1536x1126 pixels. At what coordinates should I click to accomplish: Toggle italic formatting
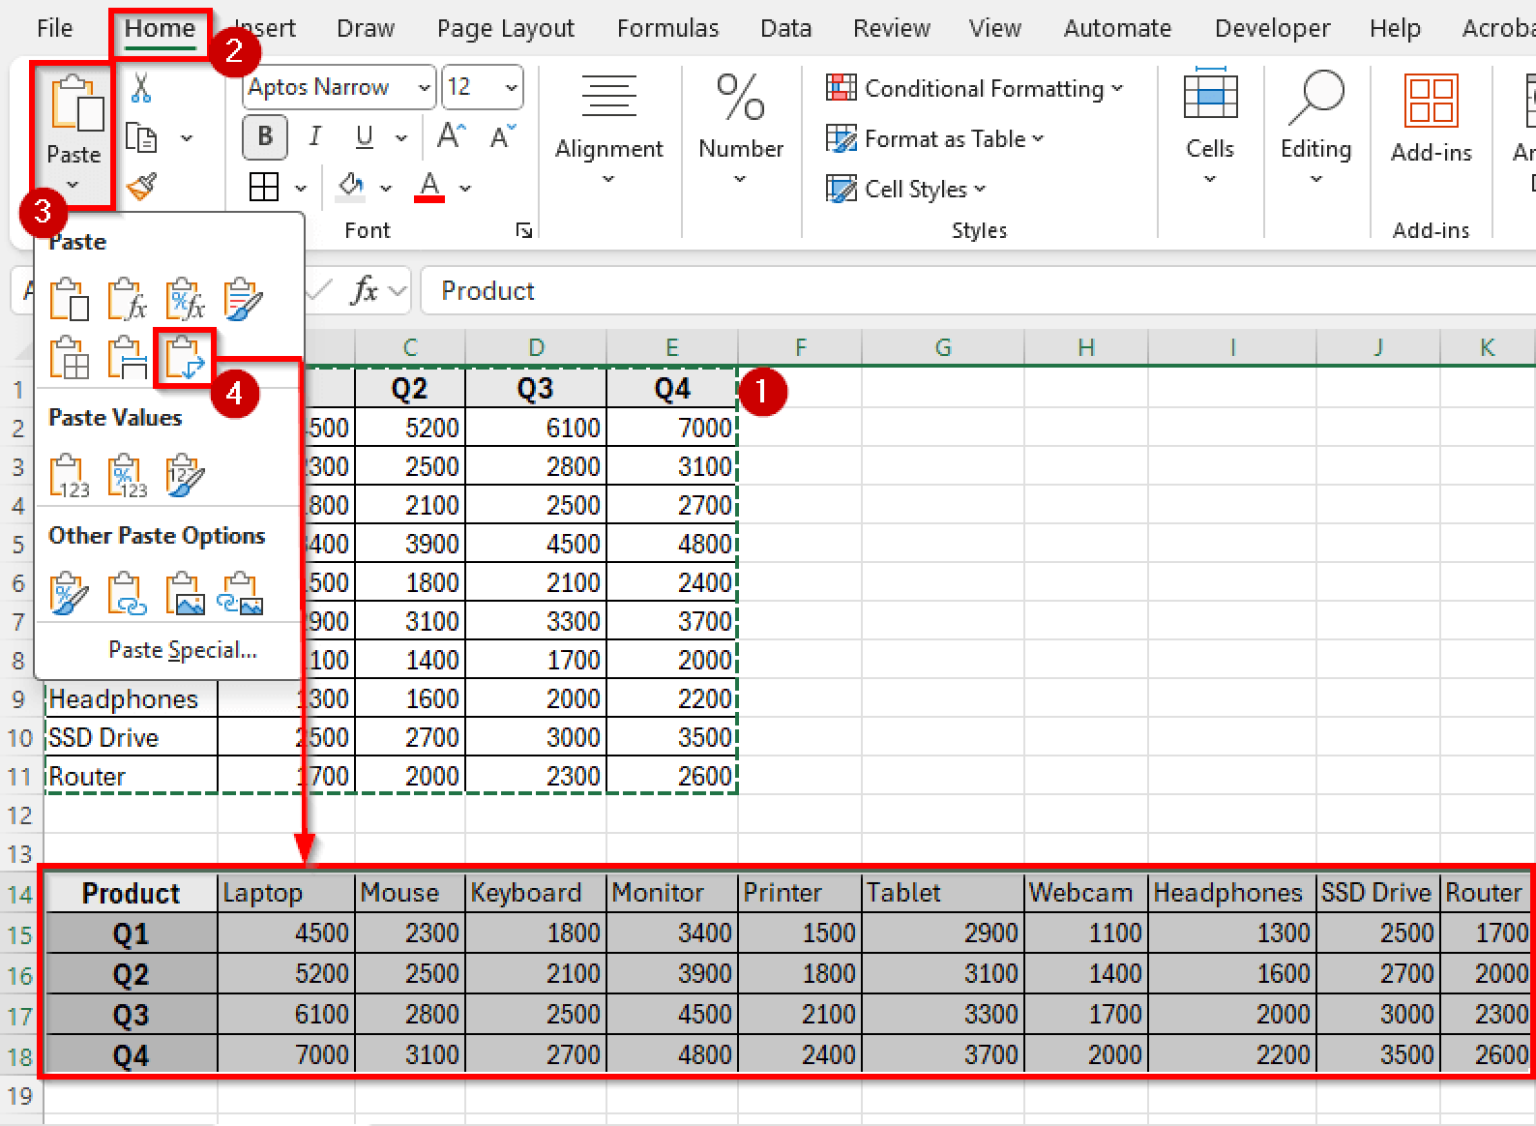click(314, 137)
